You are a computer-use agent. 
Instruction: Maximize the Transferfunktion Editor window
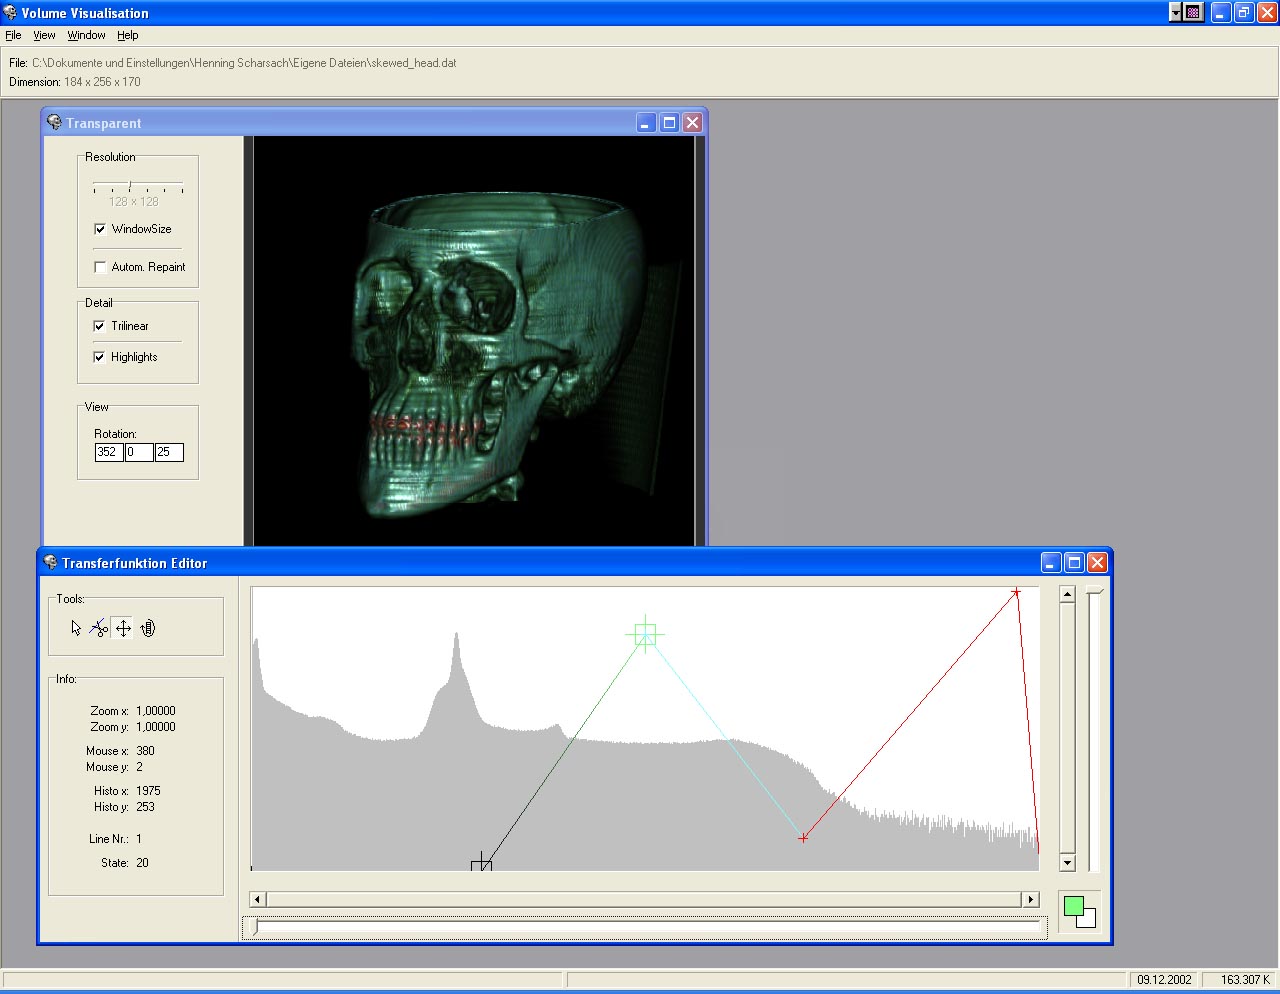pos(1074,562)
